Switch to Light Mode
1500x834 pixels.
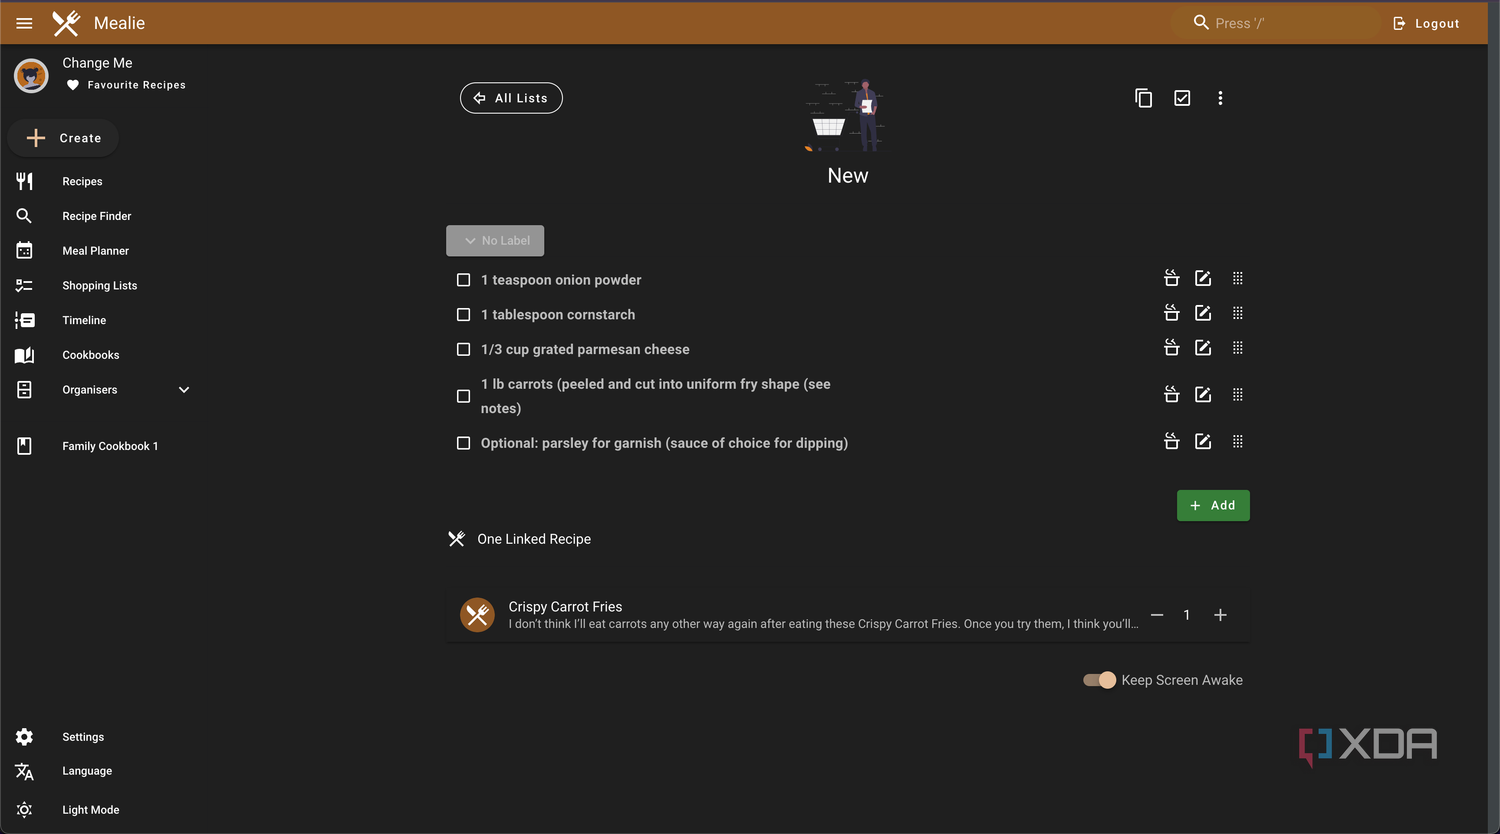pyautogui.click(x=90, y=810)
